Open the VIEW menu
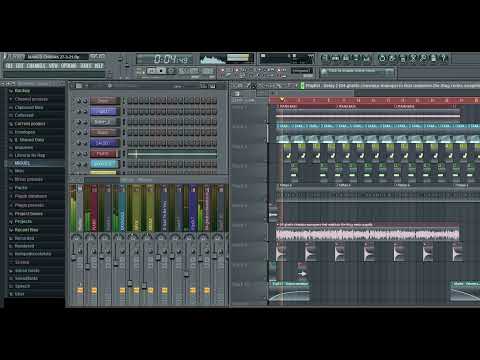Screen dimensions: 480x360 pos(53,66)
